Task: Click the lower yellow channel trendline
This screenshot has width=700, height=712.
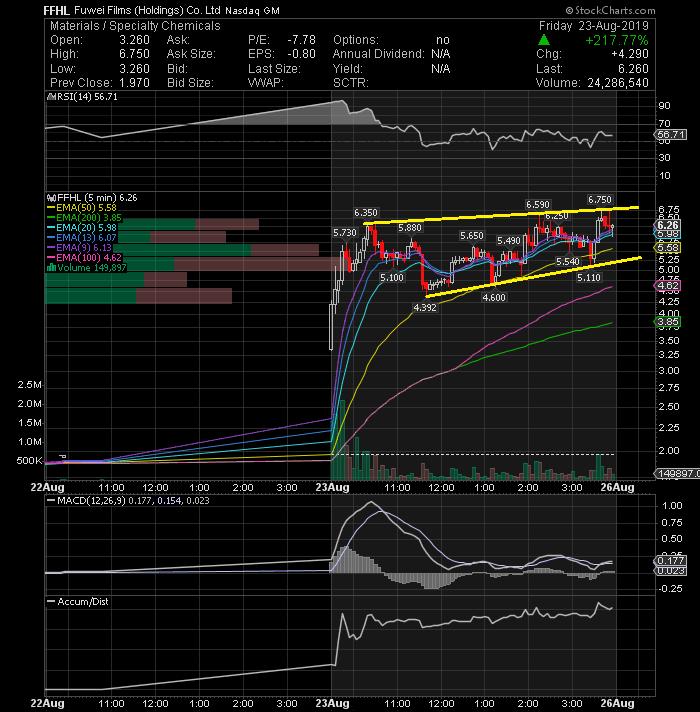Action: [x=533, y=277]
